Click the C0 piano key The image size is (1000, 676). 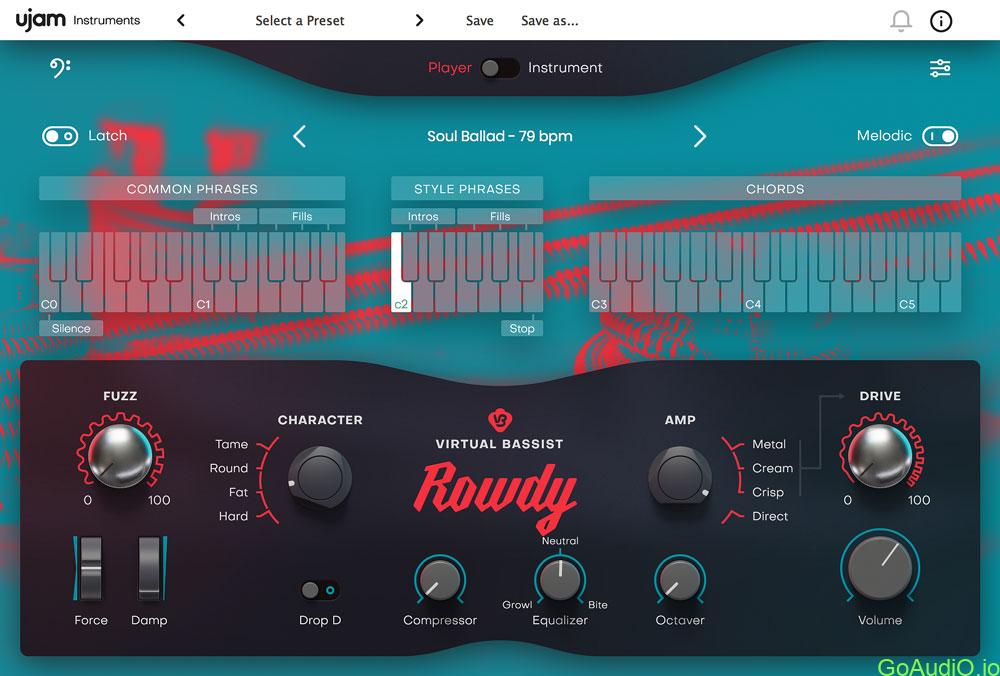click(x=48, y=297)
